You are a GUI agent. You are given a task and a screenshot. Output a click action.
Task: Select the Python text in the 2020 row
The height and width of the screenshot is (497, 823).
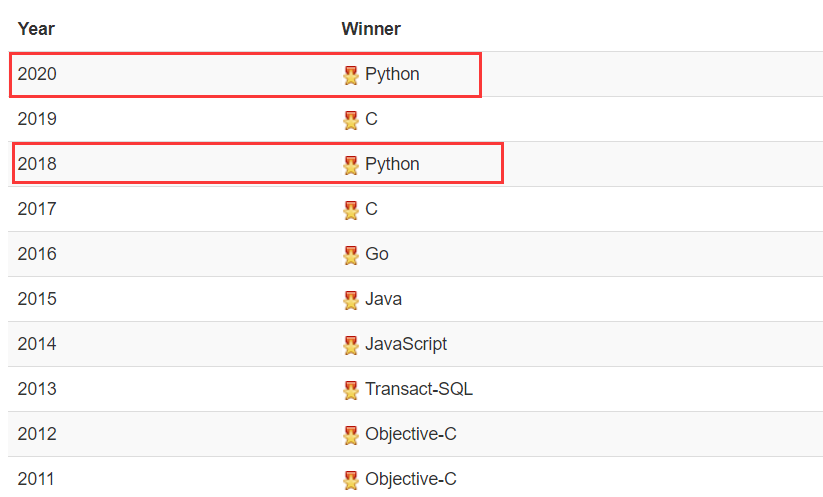tap(392, 74)
